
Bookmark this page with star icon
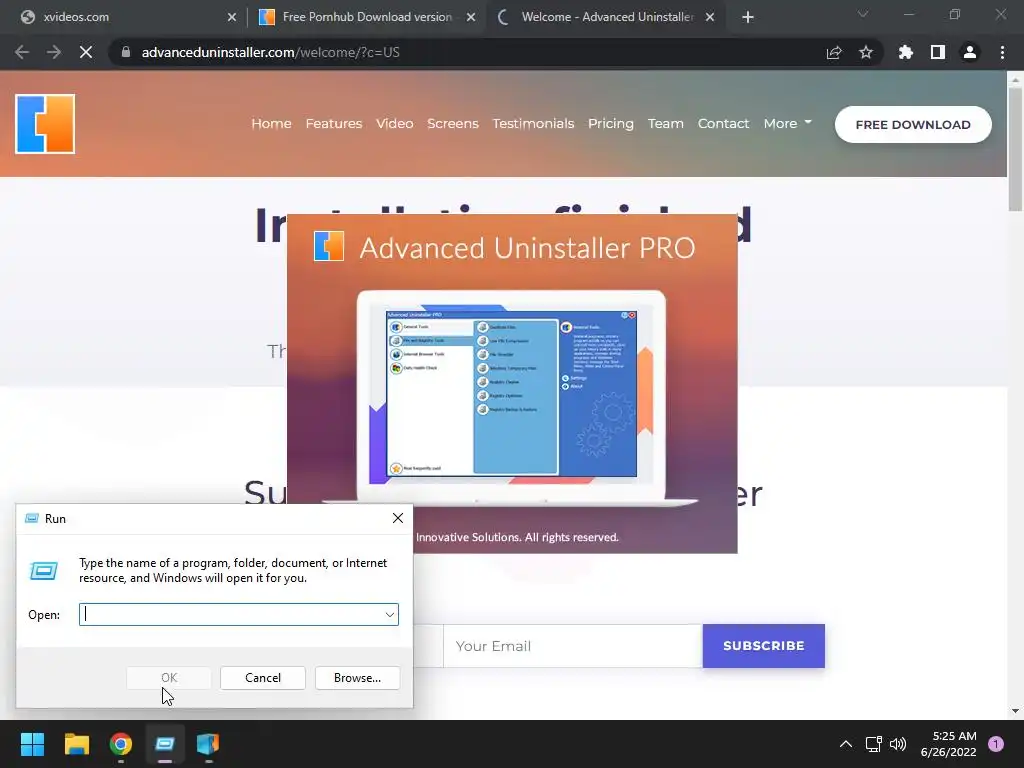(x=866, y=52)
